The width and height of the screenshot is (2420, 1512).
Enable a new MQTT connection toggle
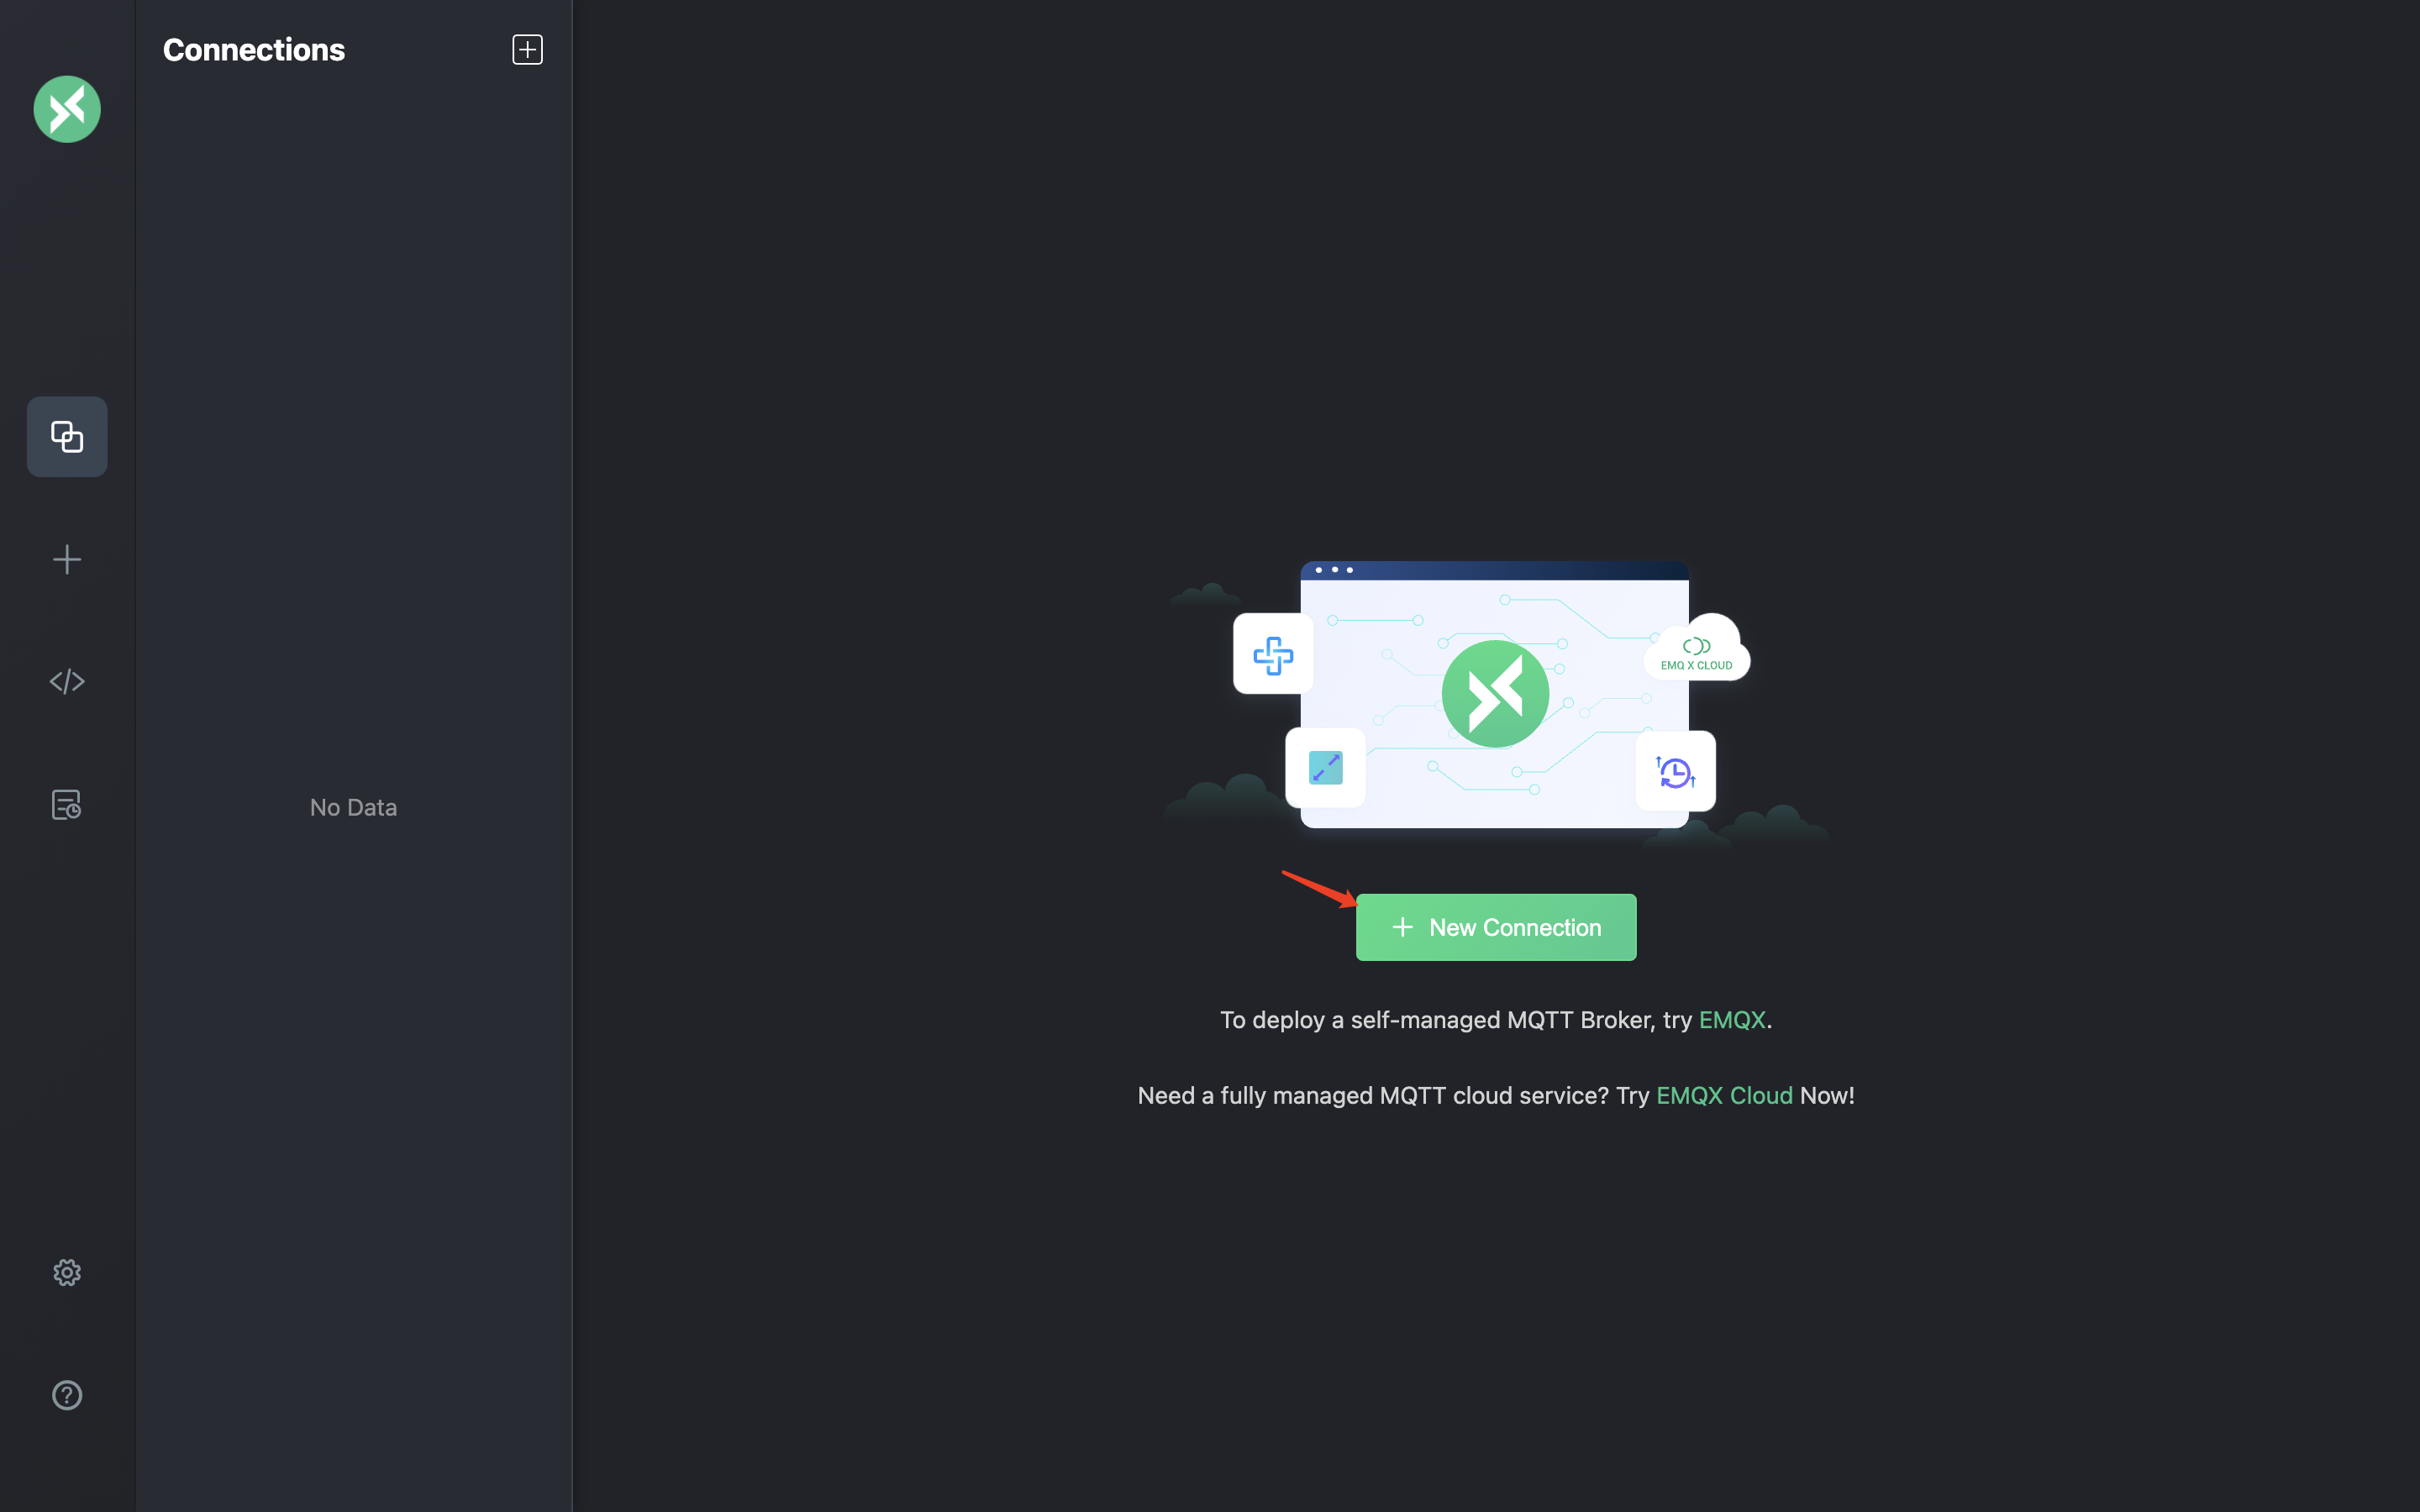pyautogui.click(x=1495, y=927)
